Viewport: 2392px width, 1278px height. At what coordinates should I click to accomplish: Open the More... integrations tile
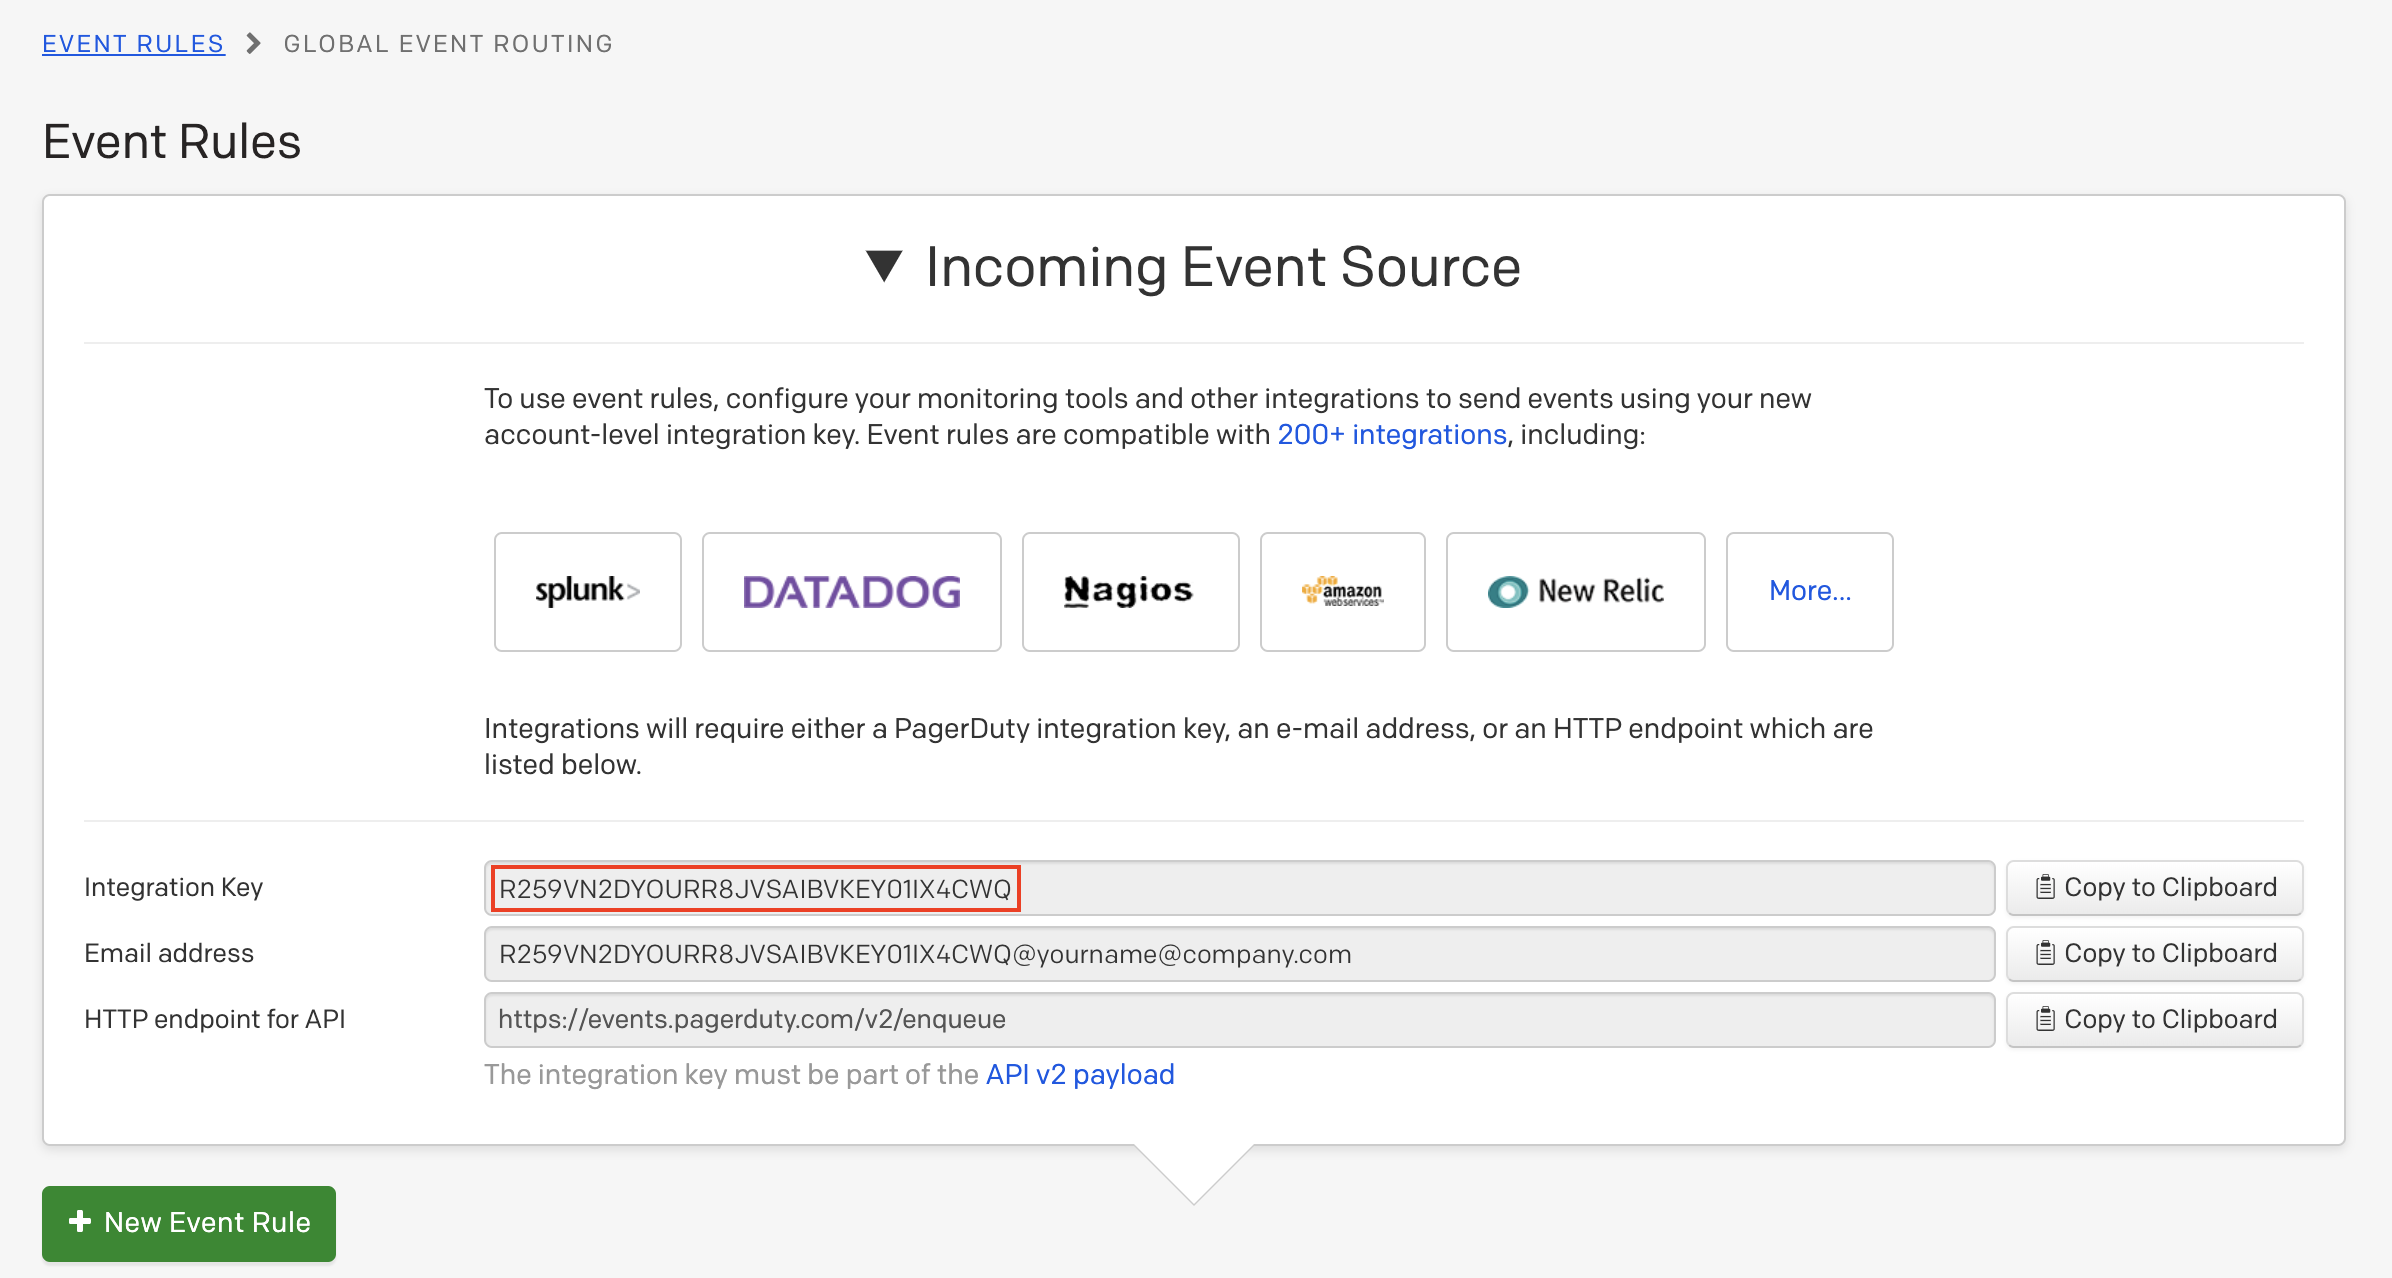(x=1809, y=591)
